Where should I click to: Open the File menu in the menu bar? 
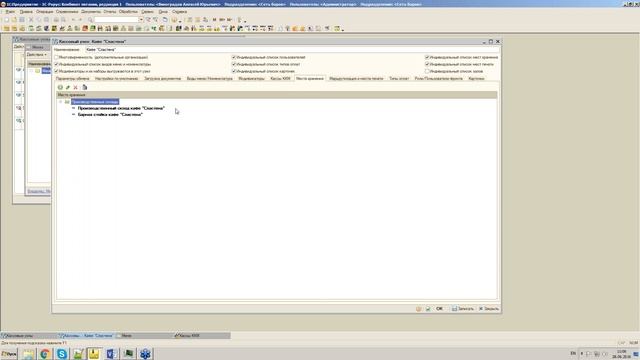point(10,12)
